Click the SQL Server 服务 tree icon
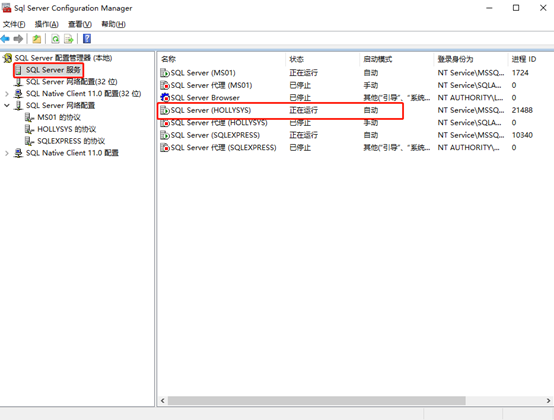The height and width of the screenshot is (420, 554). click(19, 70)
